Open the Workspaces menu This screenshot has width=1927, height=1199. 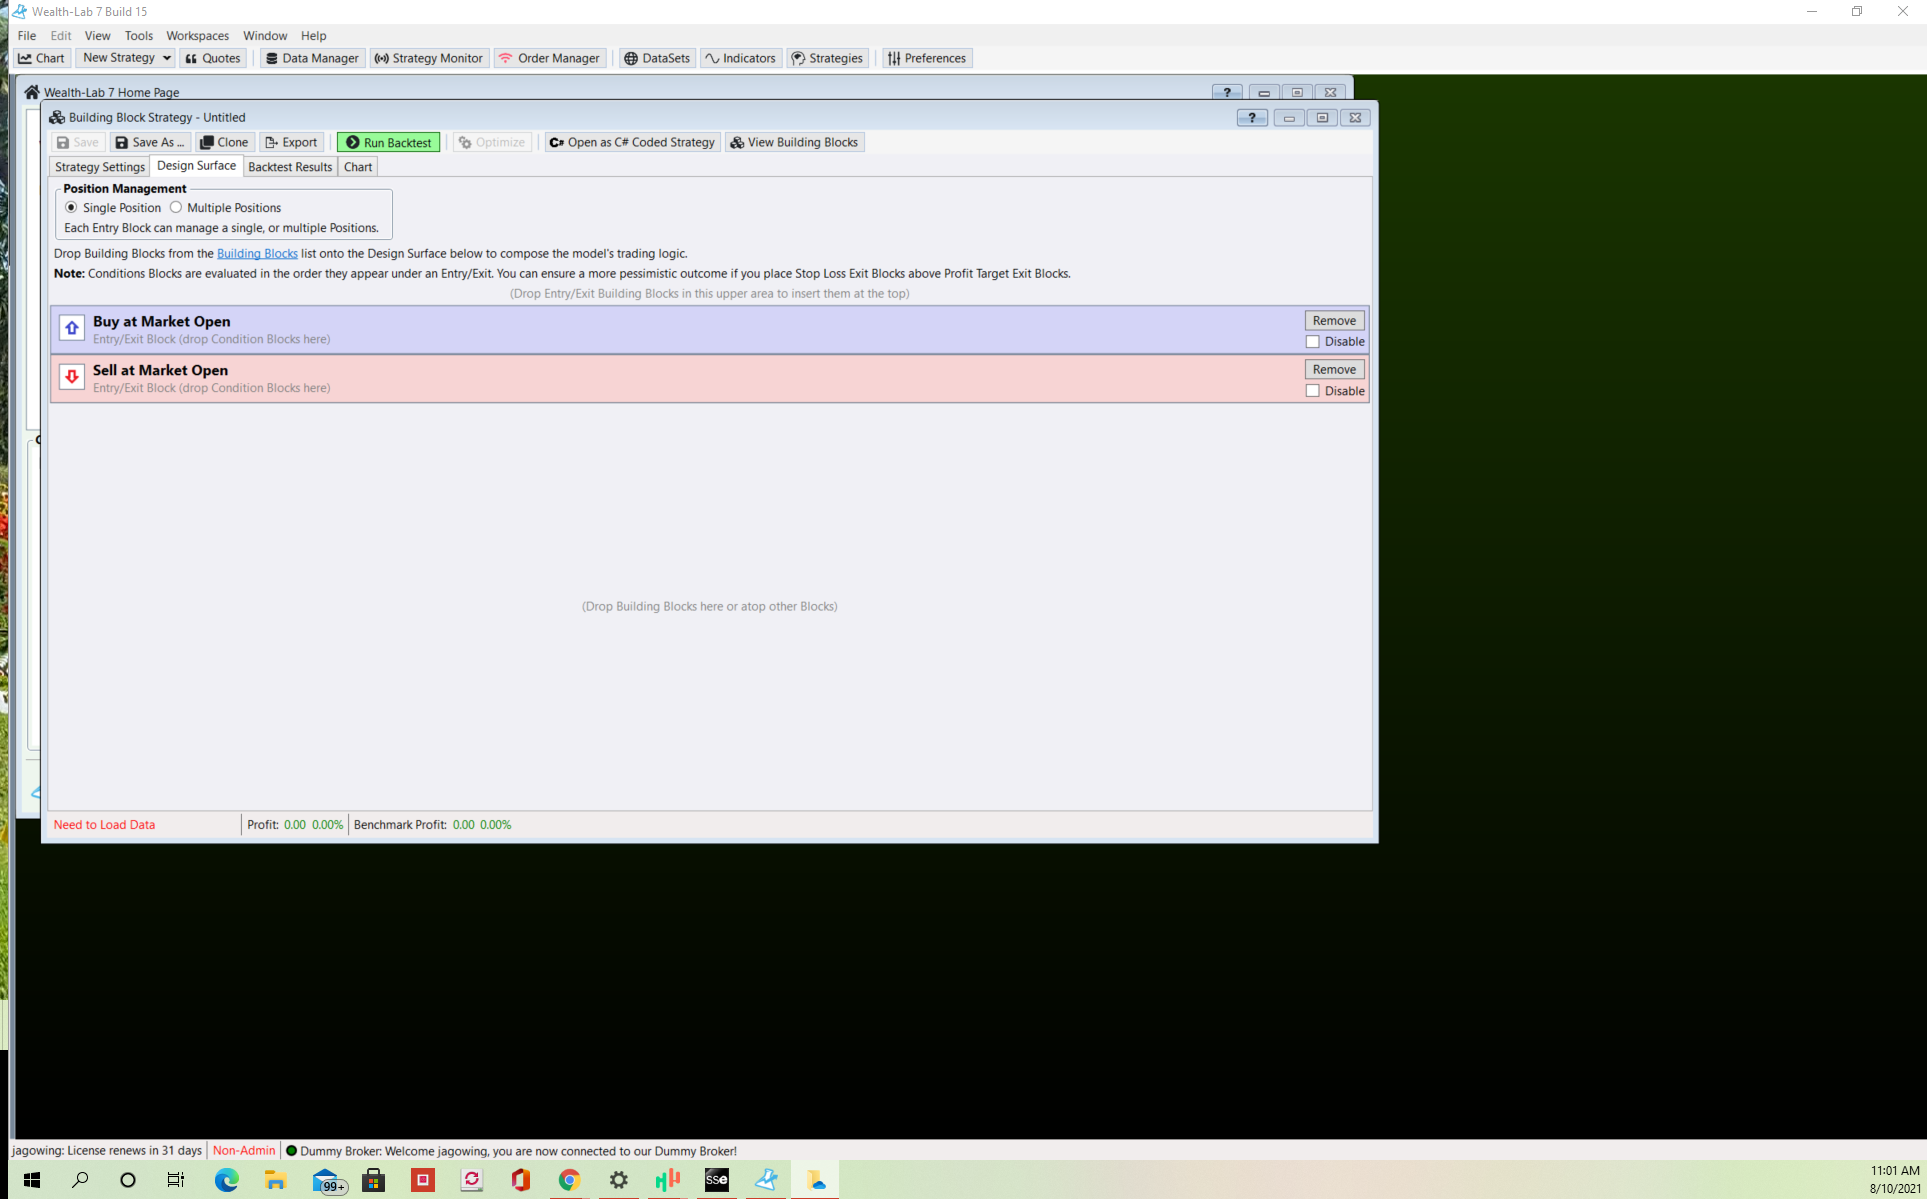point(197,35)
